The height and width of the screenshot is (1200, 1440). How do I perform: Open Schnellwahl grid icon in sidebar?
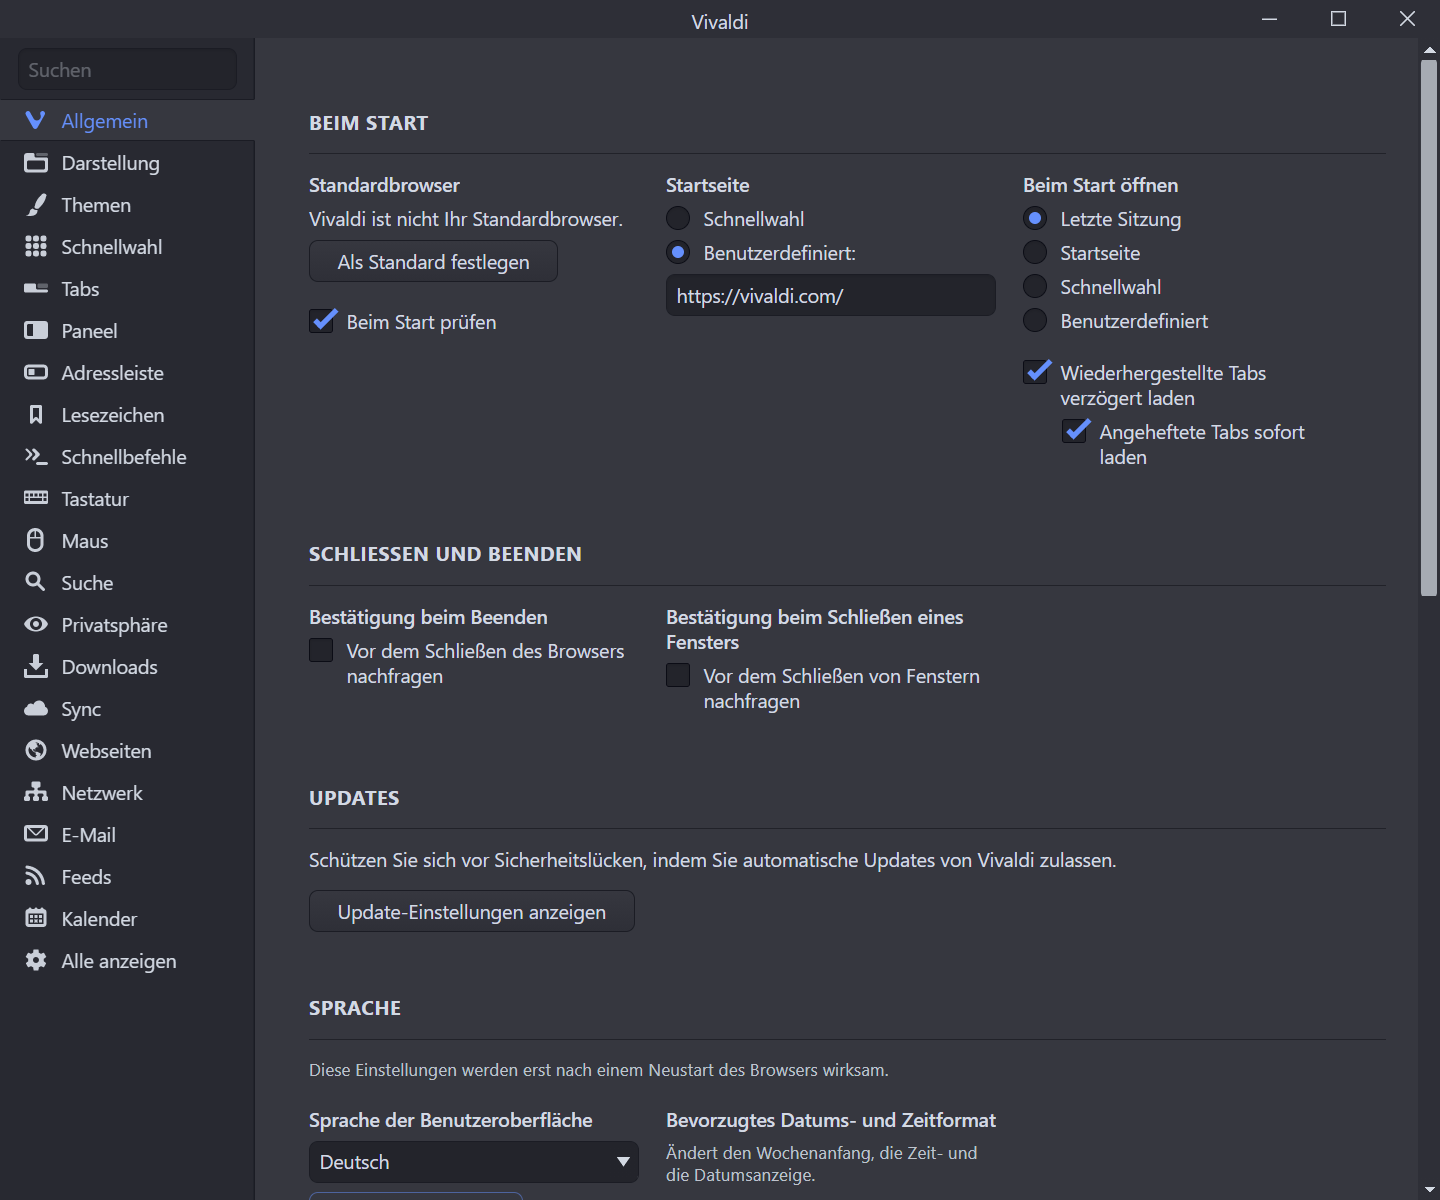tap(36, 247)
